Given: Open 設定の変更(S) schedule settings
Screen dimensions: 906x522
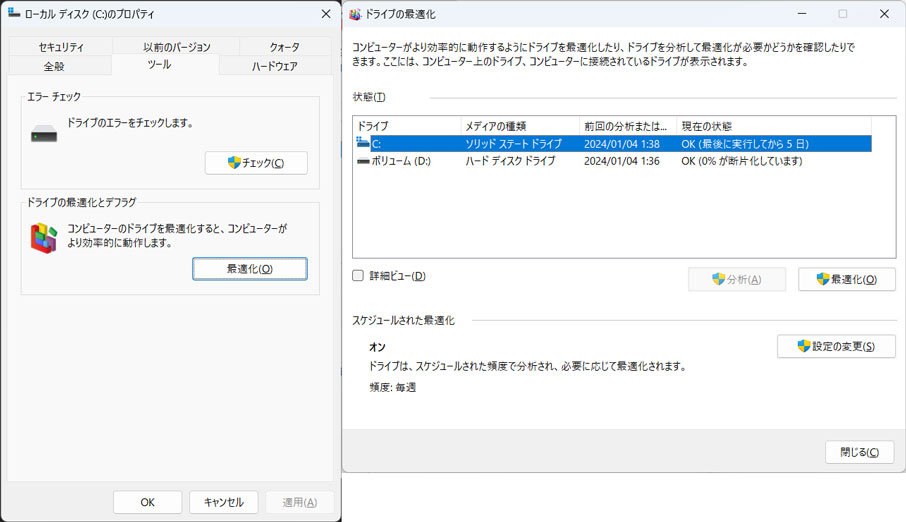Looking at the screenshot, I should pyautogui.click(x=836, y=346).
